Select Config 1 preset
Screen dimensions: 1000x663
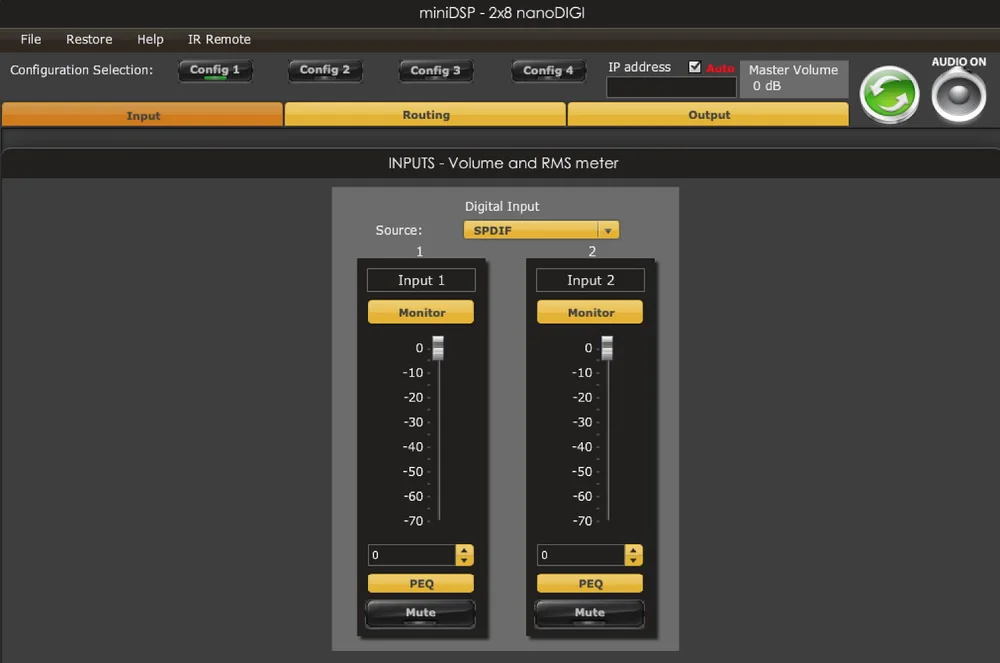tap(215, 70)
